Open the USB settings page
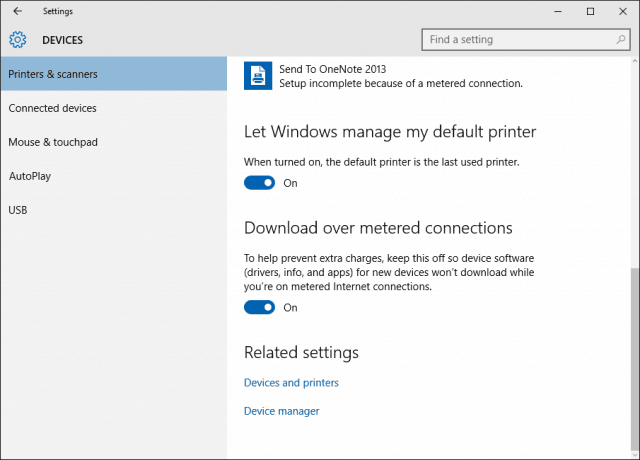640x460 pixels. [x=114, y=210]
